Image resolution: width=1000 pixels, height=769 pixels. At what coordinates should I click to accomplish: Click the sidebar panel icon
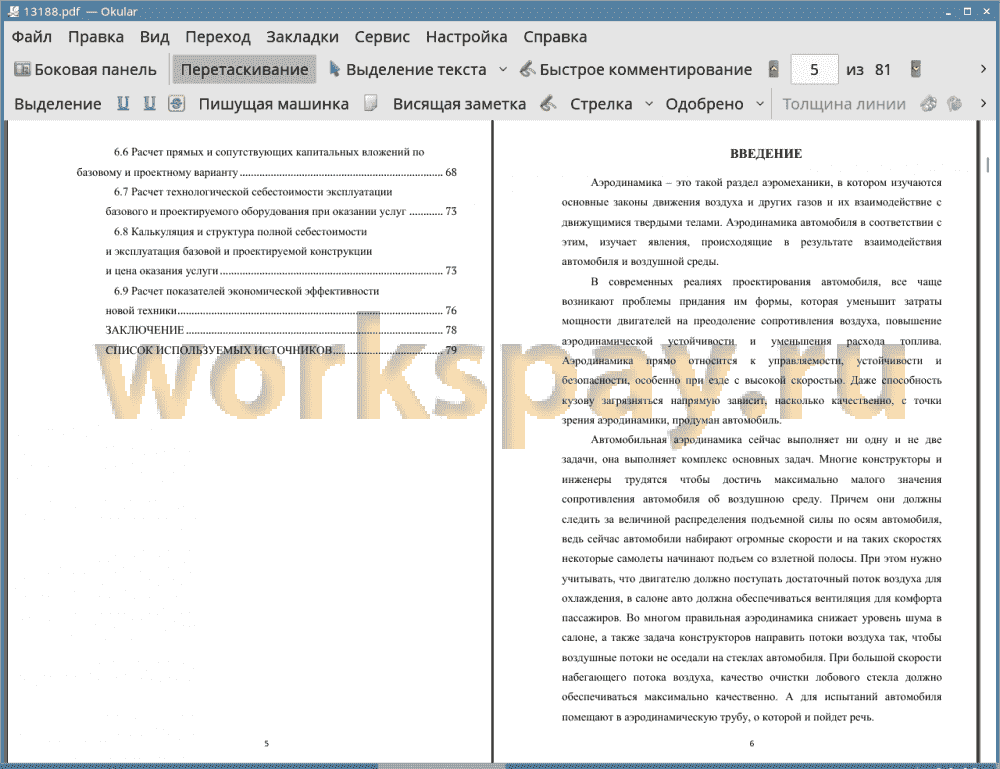[22, 69]
